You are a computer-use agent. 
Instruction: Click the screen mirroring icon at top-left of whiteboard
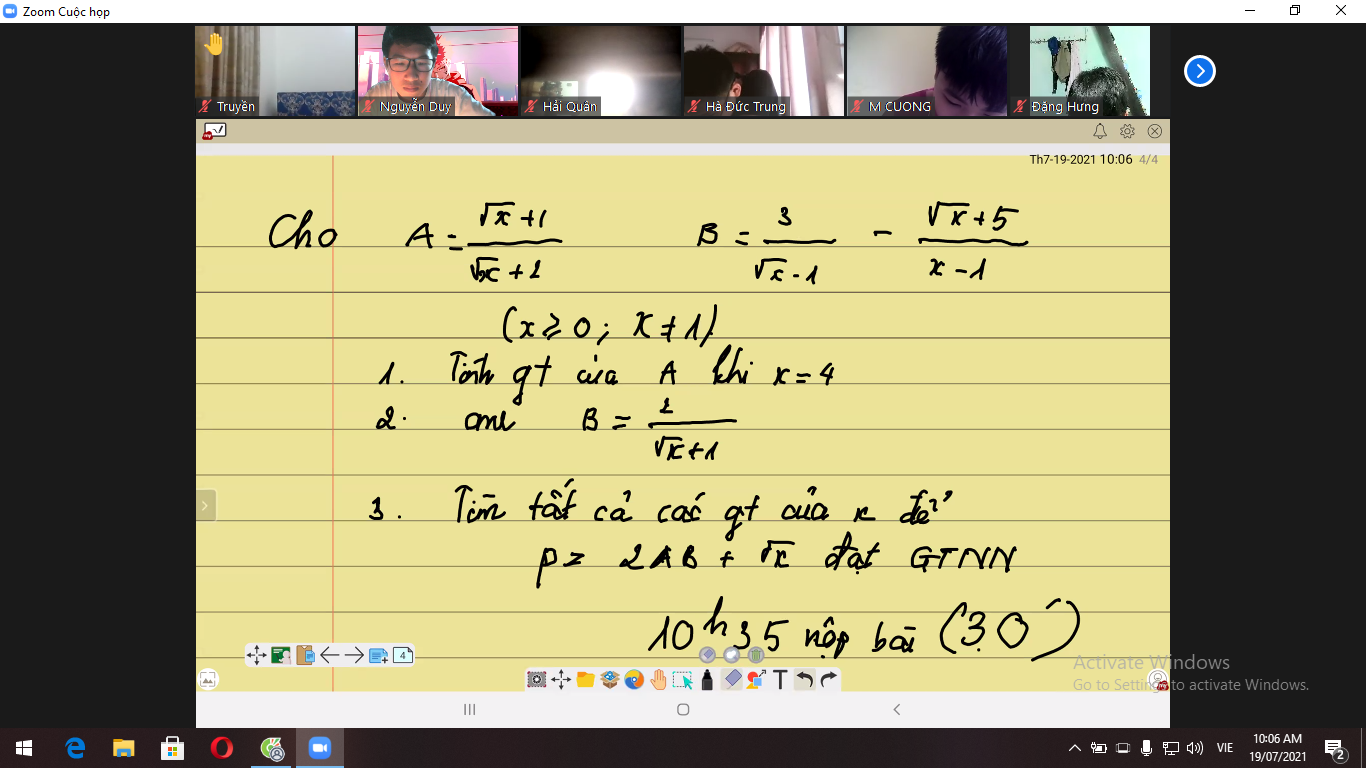pyautogui.click(x=214, y=131)
